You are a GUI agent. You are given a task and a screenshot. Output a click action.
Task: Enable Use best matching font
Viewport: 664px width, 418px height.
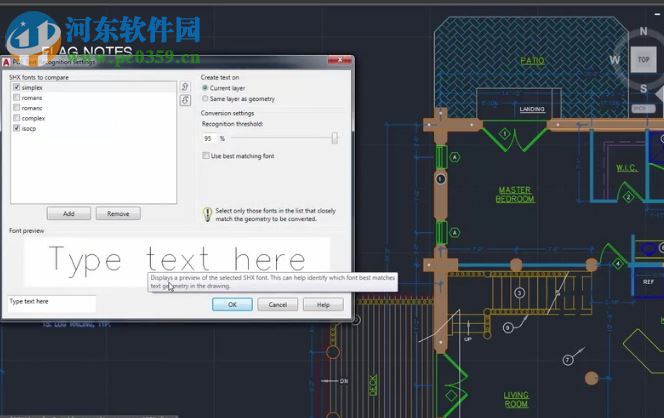(x=206, y=156)
